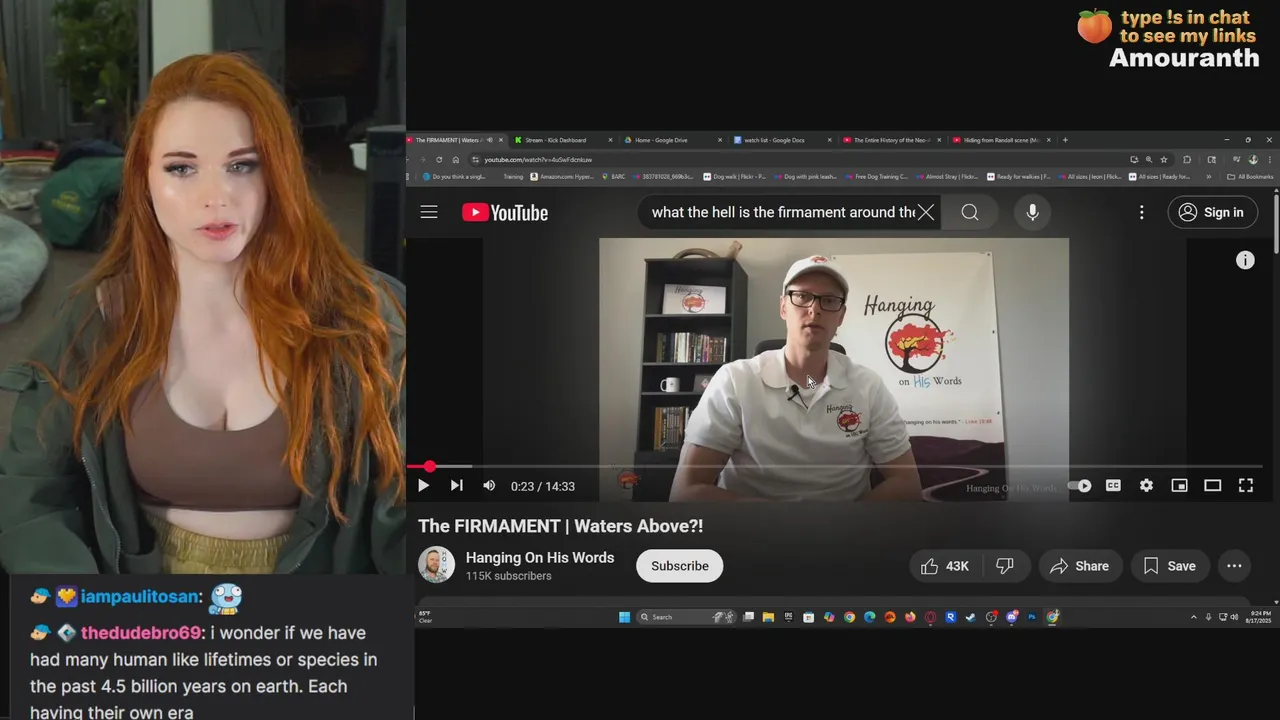Like the video with 43K likes

coord(945,566)
